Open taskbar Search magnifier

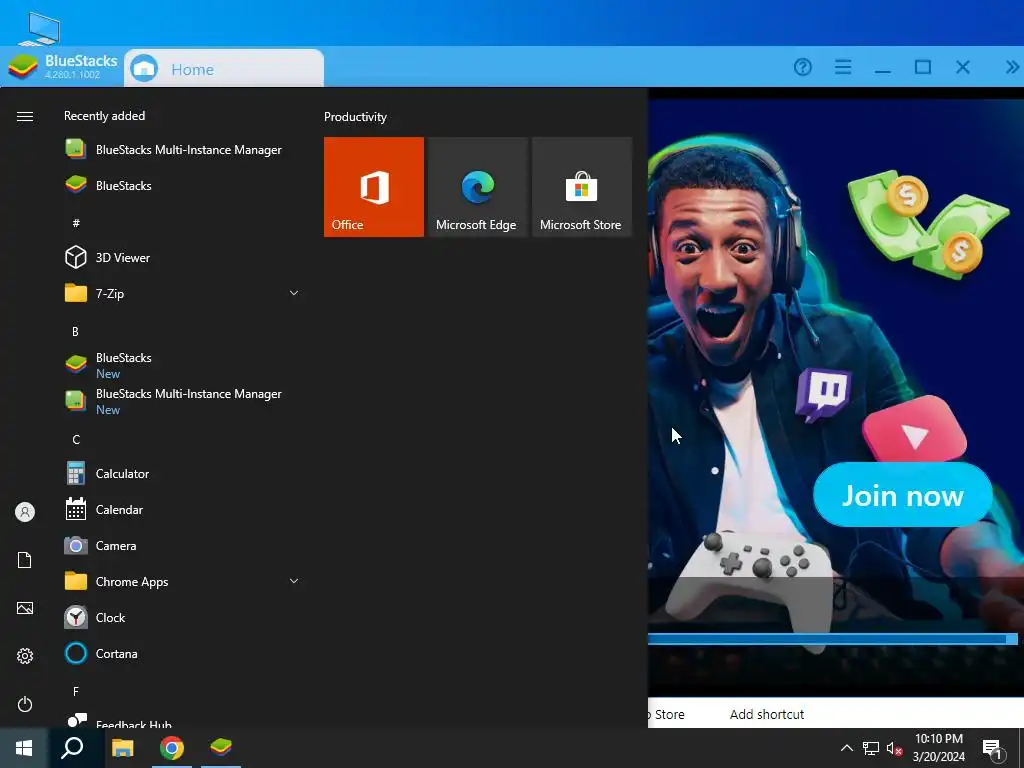coord(72,748)
